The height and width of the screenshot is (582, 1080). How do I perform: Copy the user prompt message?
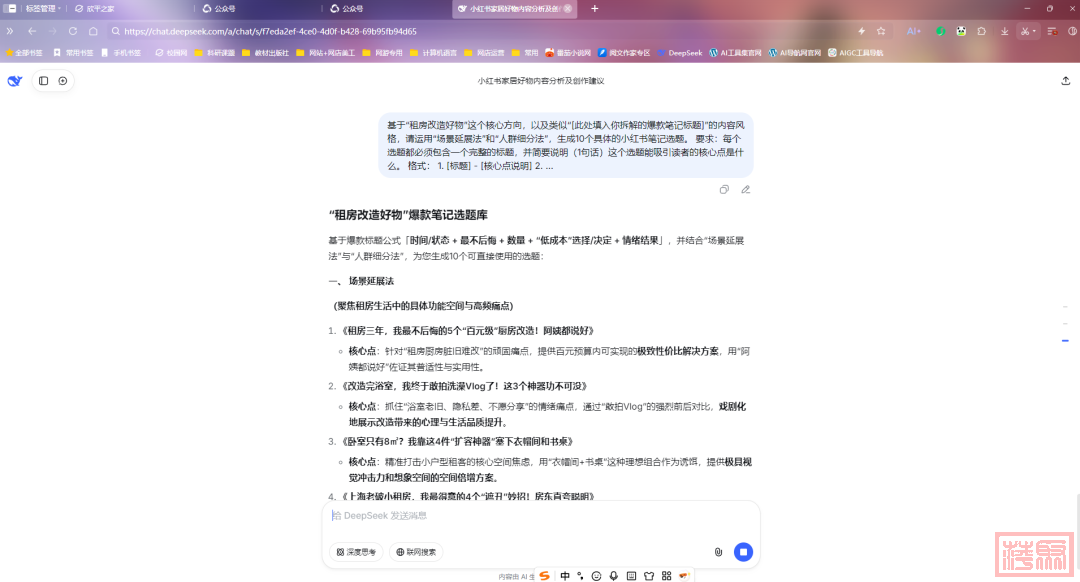pos(724,189)
